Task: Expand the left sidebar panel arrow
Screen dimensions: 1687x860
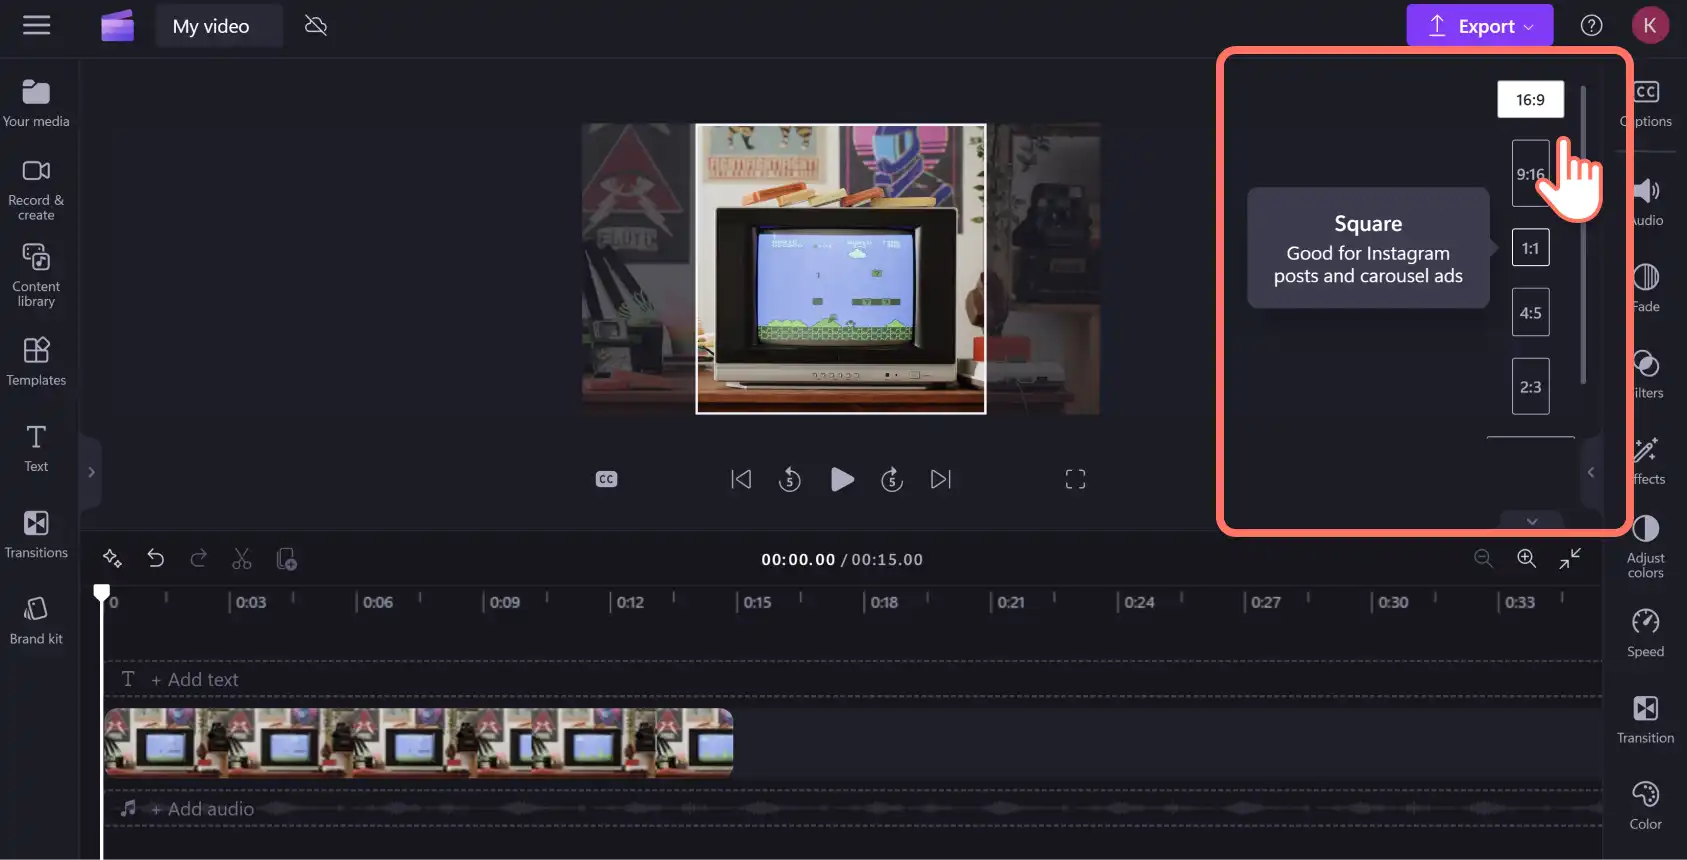Action: (x=91, y=472)
